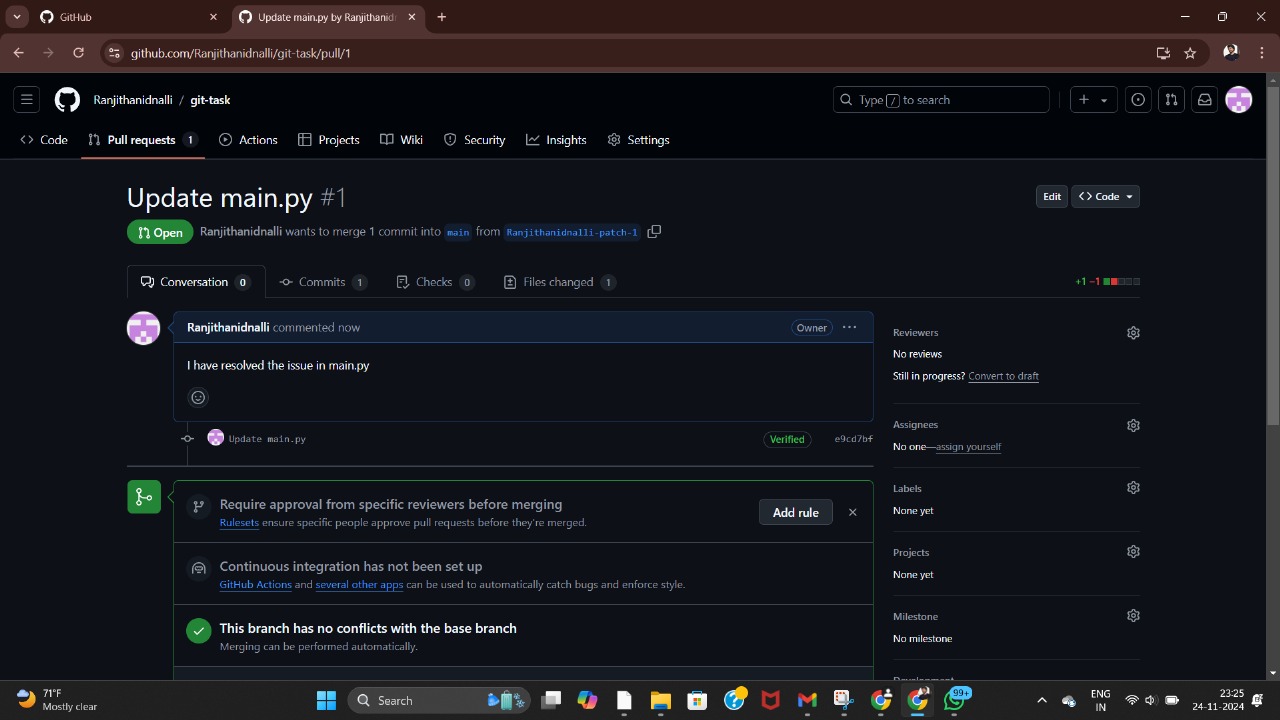The height and width of the screenshot is (720, 1280).
Task: Switch to the Checks tab
Action: (435, 282)
